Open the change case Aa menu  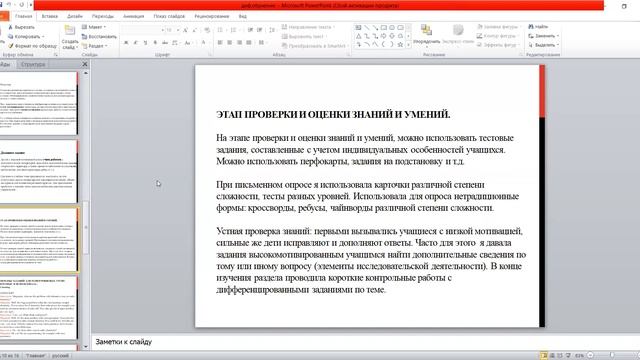188,42
